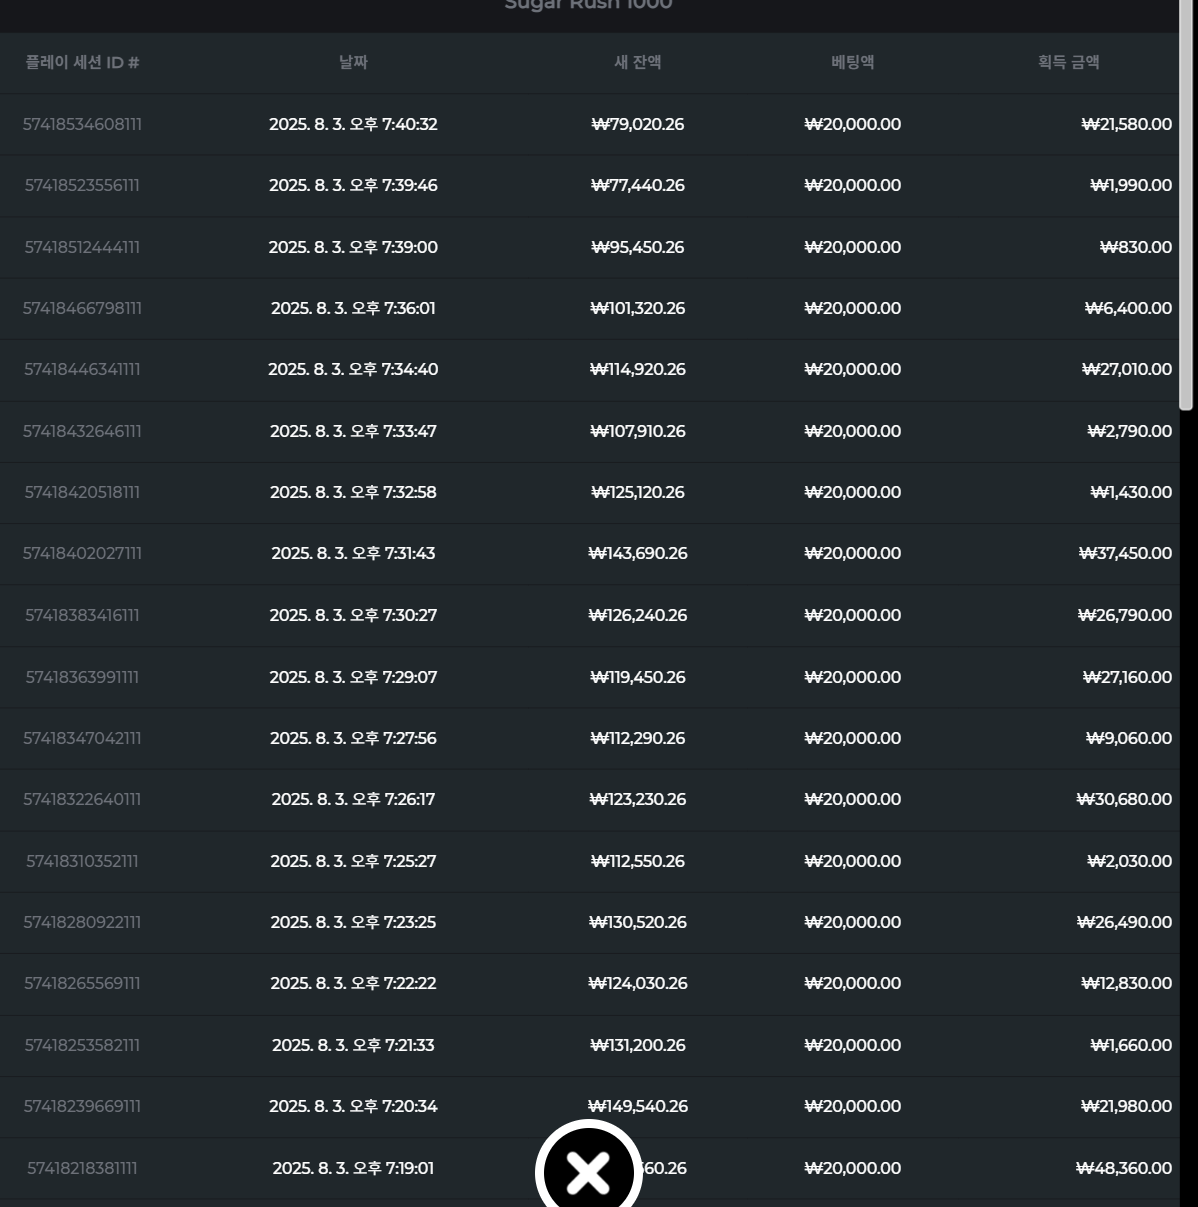Select the row with ₩27,010.00 winnings
The width and height of the screenshot is (1198, 1207).
1126,369
